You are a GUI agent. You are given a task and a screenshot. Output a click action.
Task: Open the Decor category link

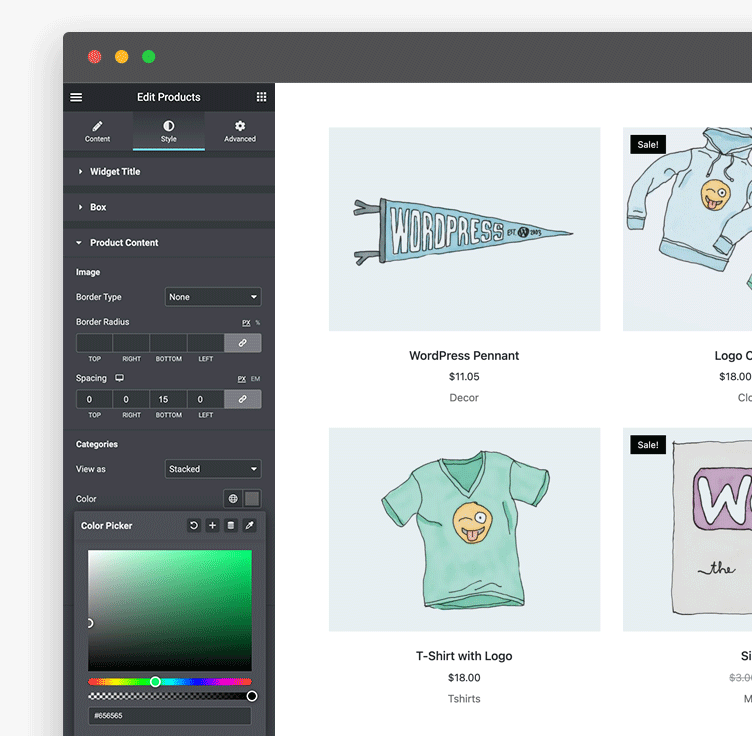click(464, 397)
